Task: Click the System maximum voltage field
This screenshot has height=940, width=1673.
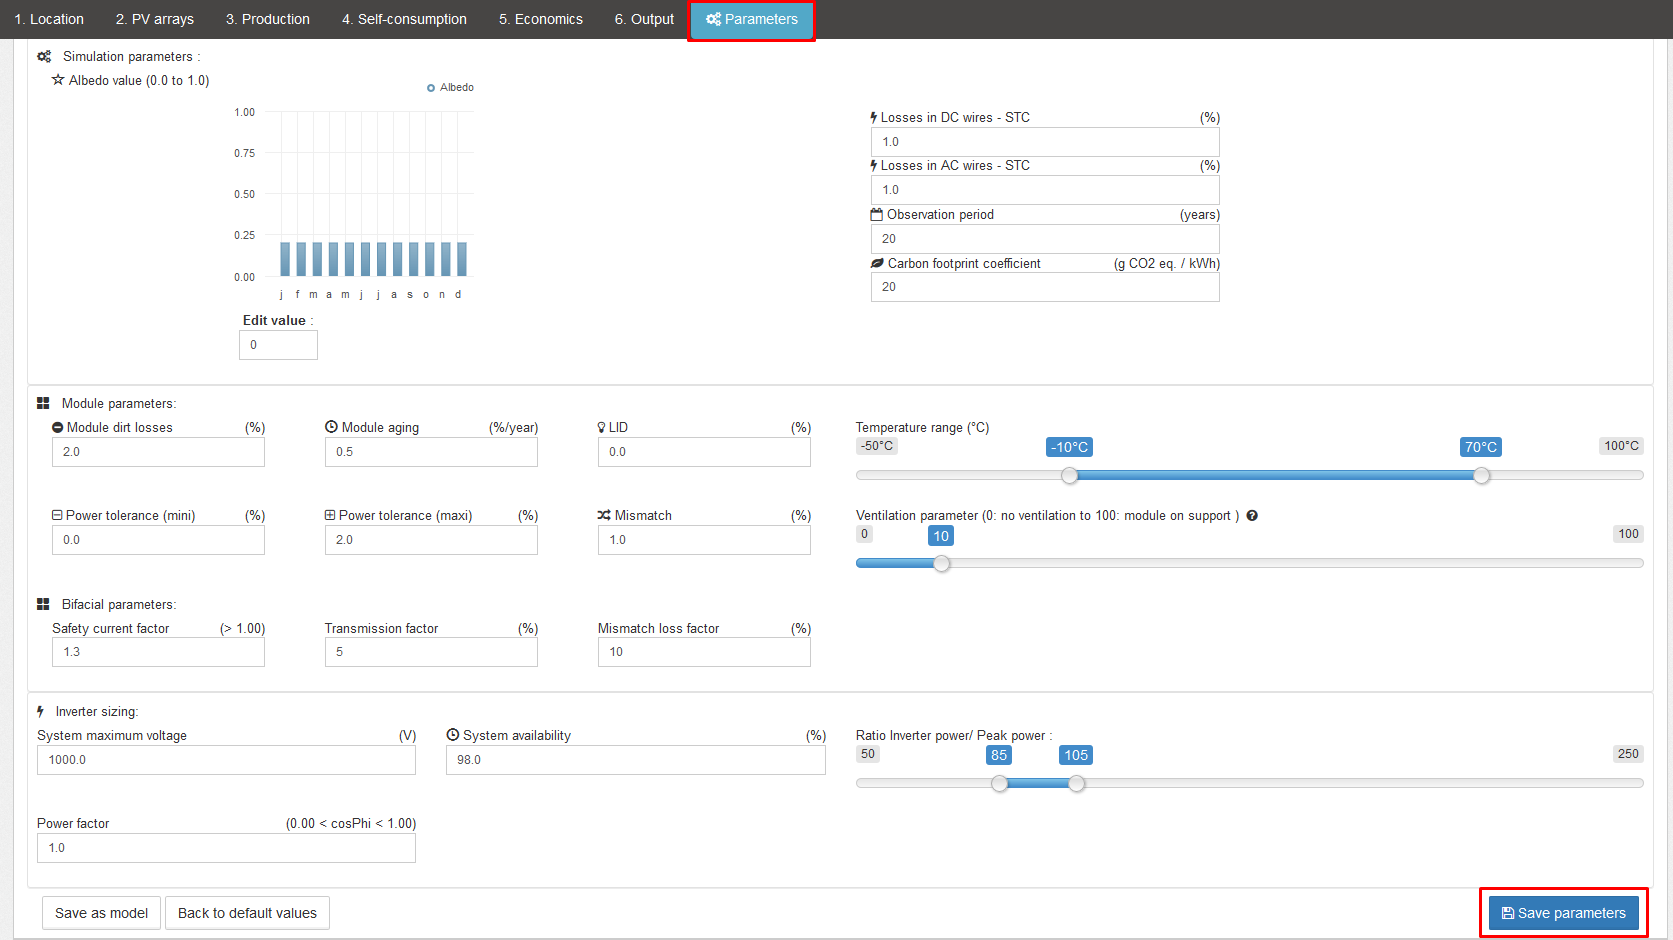Action: coord(226,760)
